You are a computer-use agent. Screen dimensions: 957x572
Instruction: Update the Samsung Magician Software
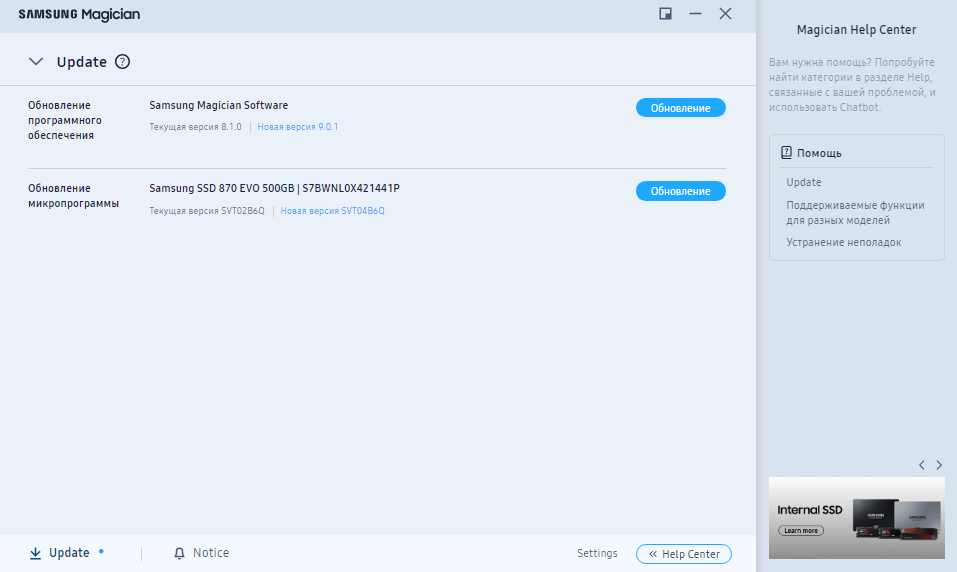coord(681,108)
